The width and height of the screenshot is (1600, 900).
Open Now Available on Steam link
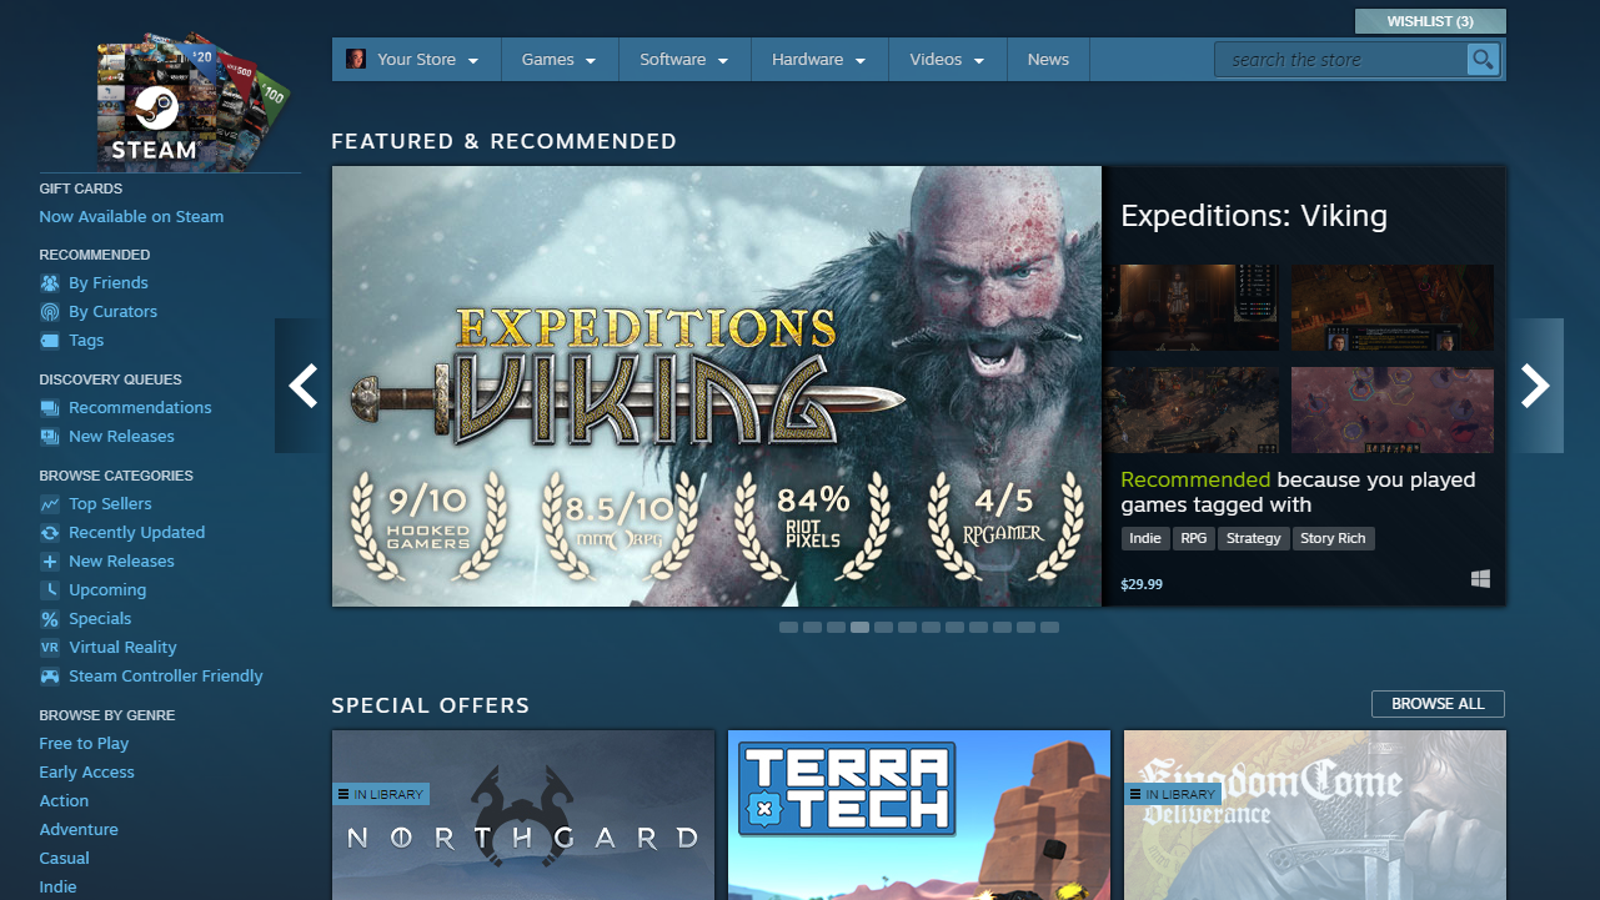[x=131, y=217]
